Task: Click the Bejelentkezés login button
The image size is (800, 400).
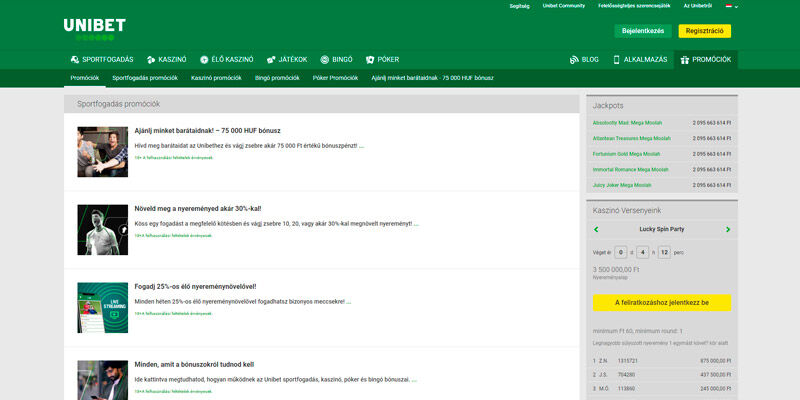Action: click(x=643, y=31)
